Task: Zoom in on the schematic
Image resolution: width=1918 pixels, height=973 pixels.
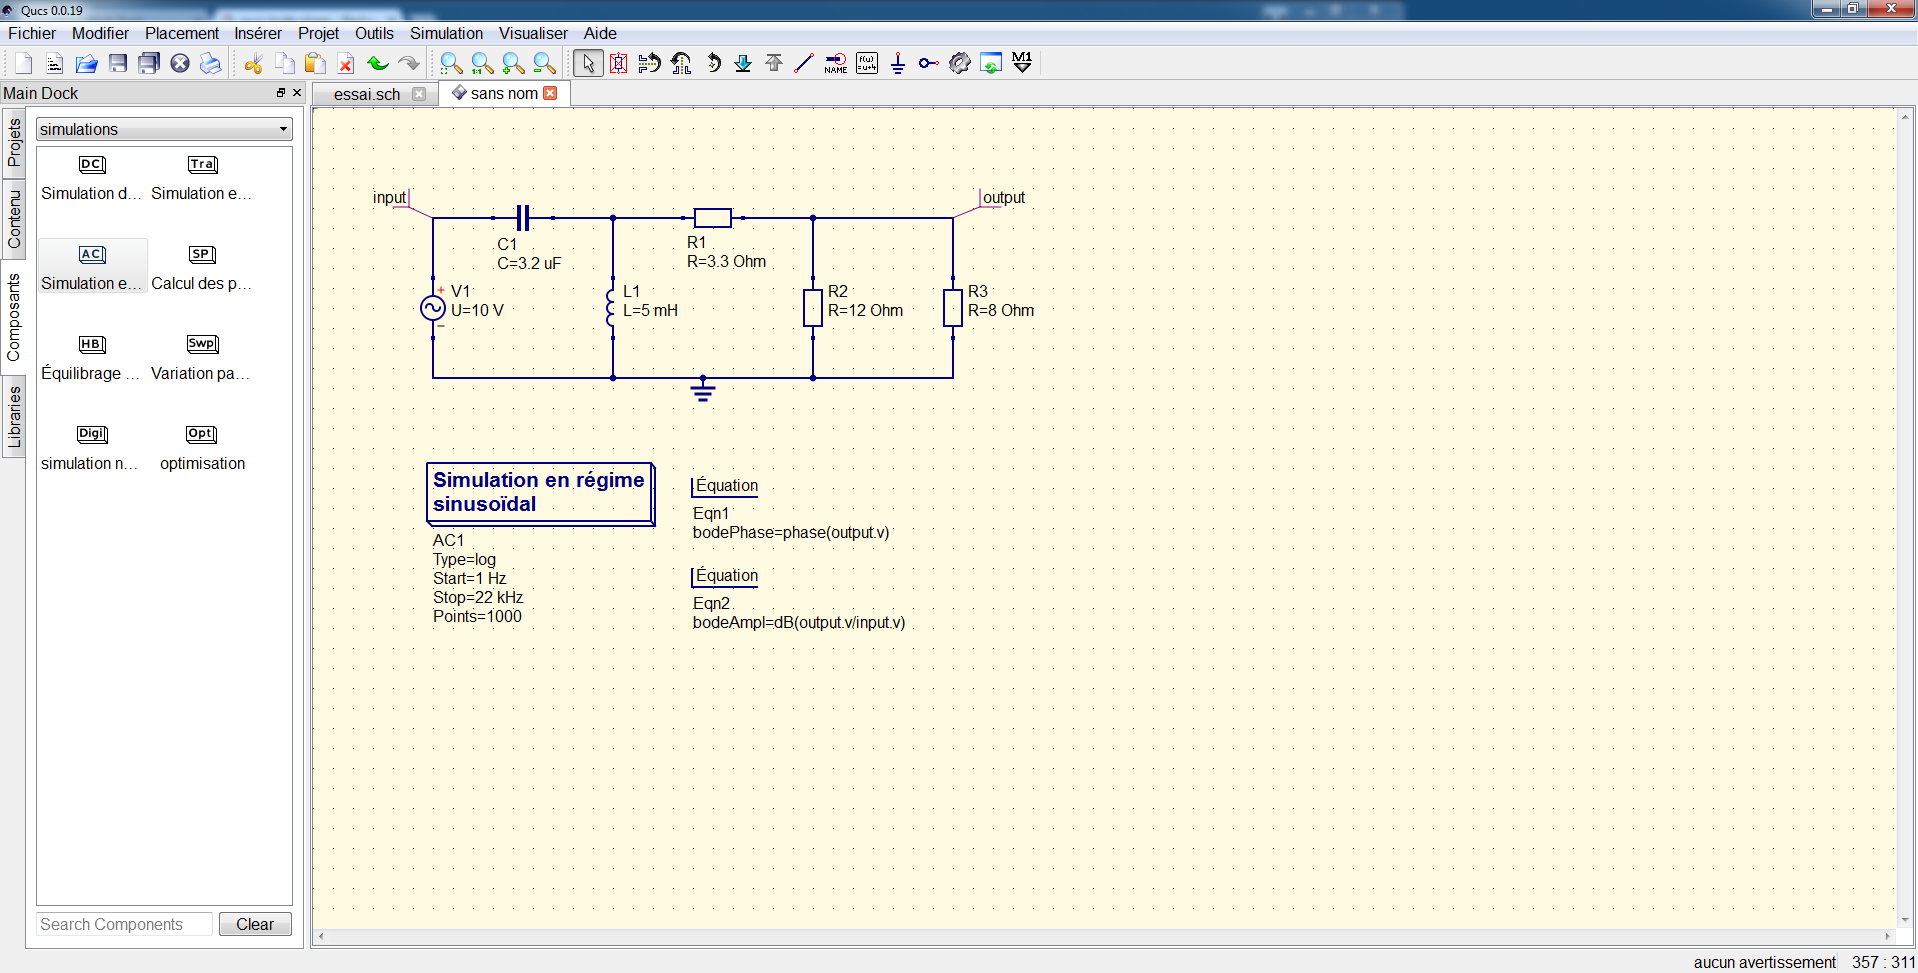Action: pyautogui.click(x=513, y=64)
